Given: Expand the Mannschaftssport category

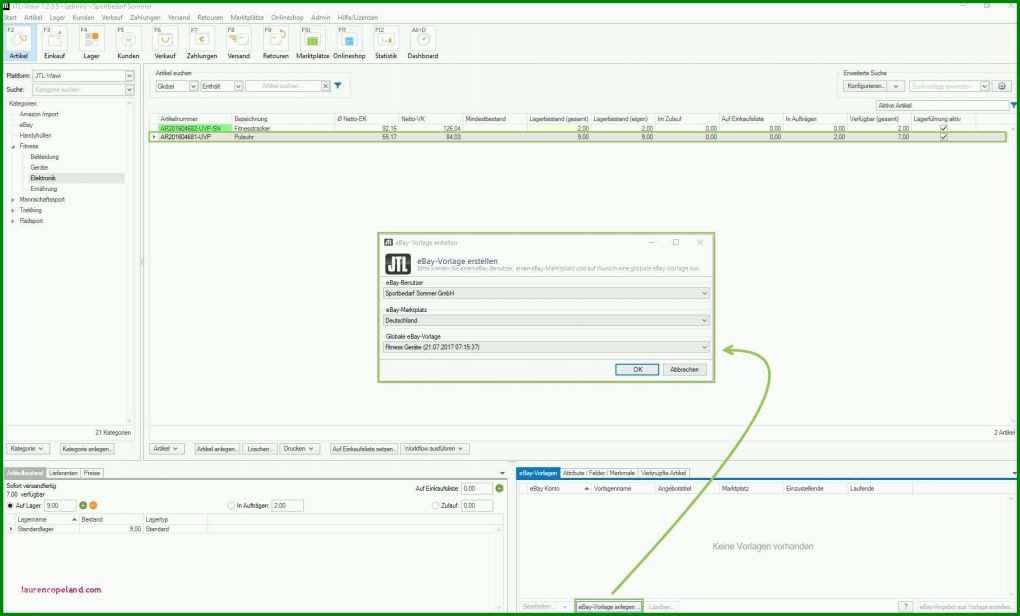Looking at the screenshot, I should [x=12, y=200].
